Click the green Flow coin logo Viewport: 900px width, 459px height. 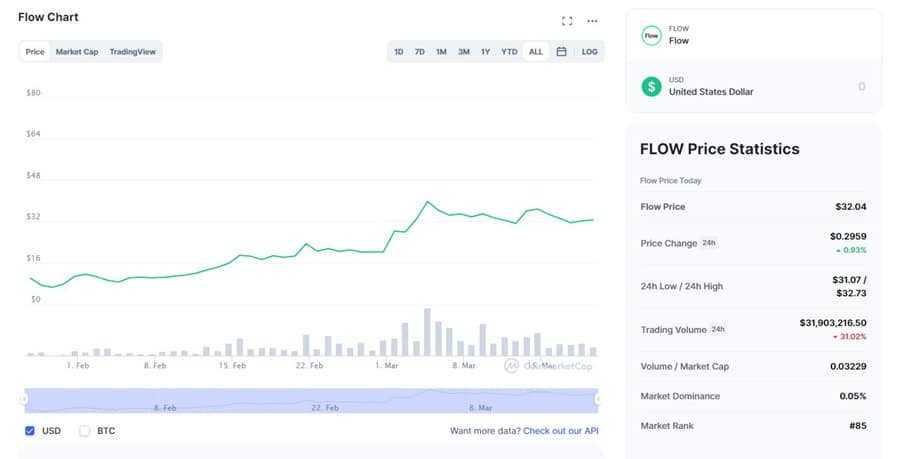click(x=651, y=35)
